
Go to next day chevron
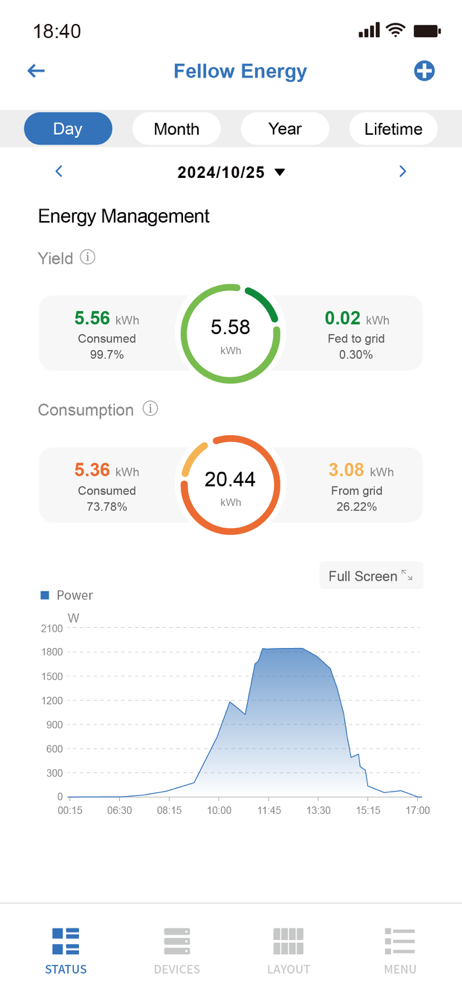(403, 171)
